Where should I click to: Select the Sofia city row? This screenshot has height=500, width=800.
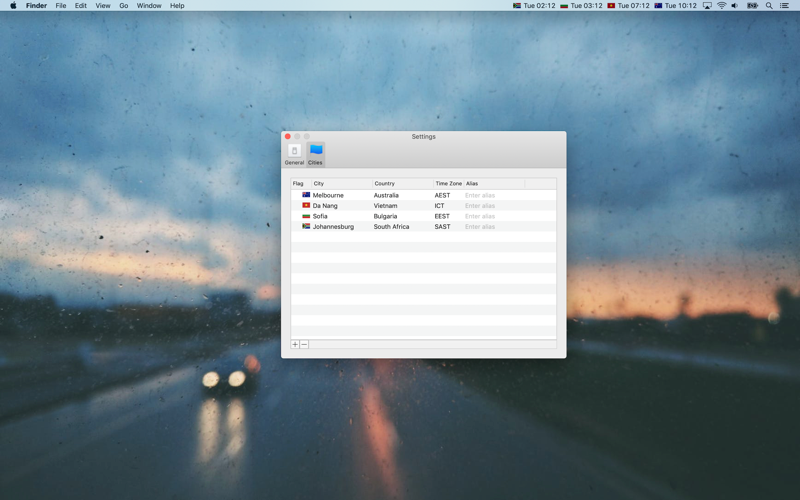[x=423, y=216]
